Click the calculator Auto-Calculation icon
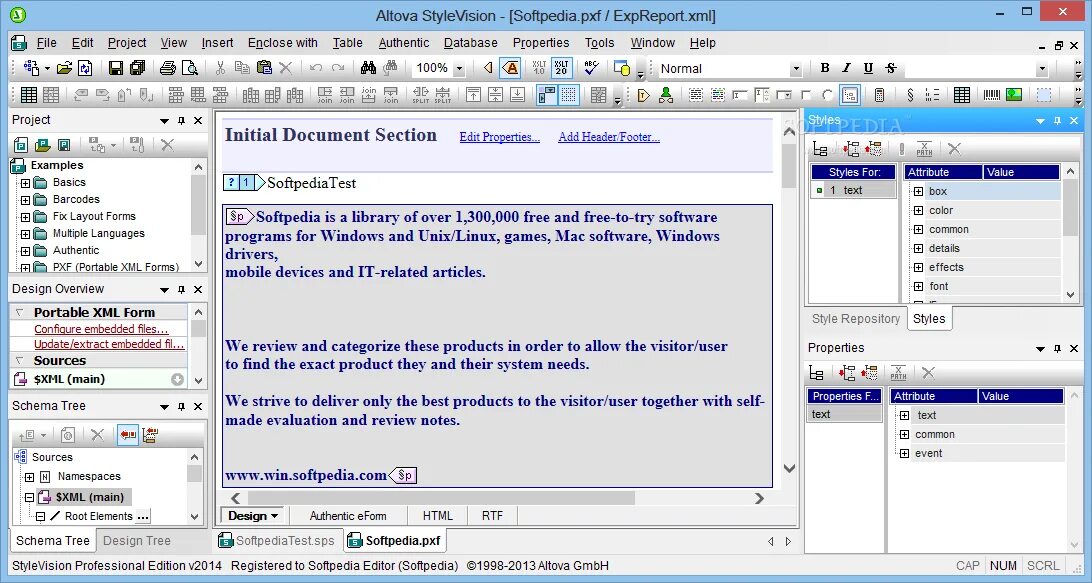This screenshot has width=1092, height=583. point(879,95)
